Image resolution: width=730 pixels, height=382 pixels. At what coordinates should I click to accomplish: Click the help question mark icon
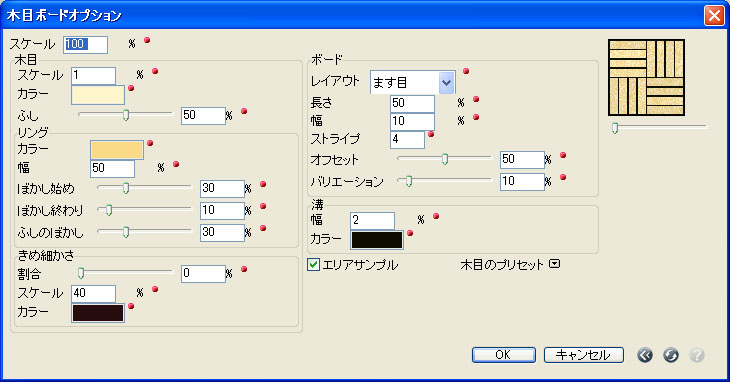click(697, 355)
